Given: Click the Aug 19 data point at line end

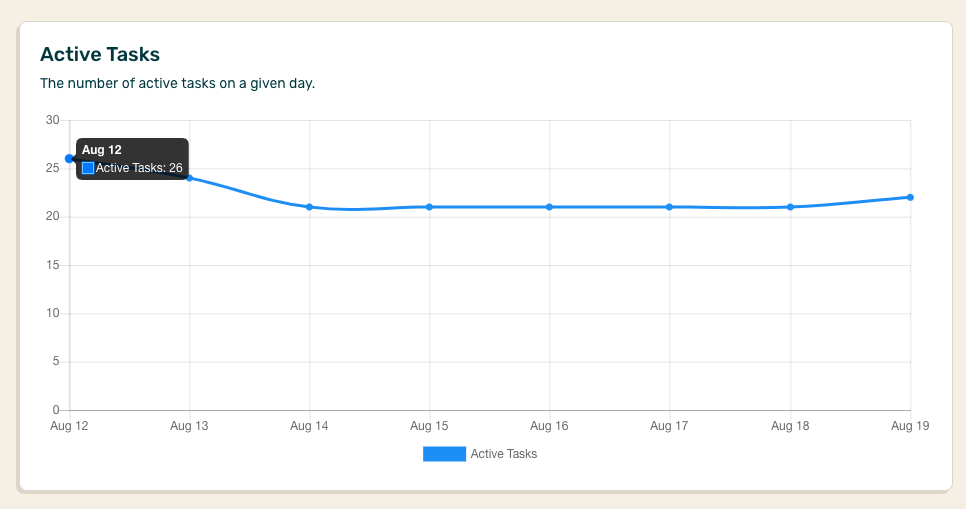Looking at the screenshot, I should click(x=910, y=197).
